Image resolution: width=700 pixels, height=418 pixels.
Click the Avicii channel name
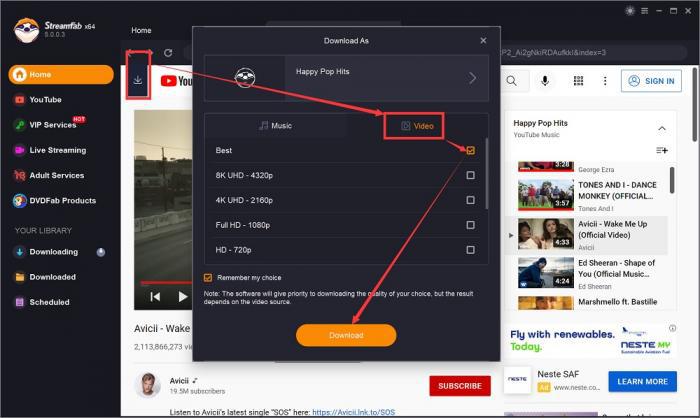tap(179, 381)
